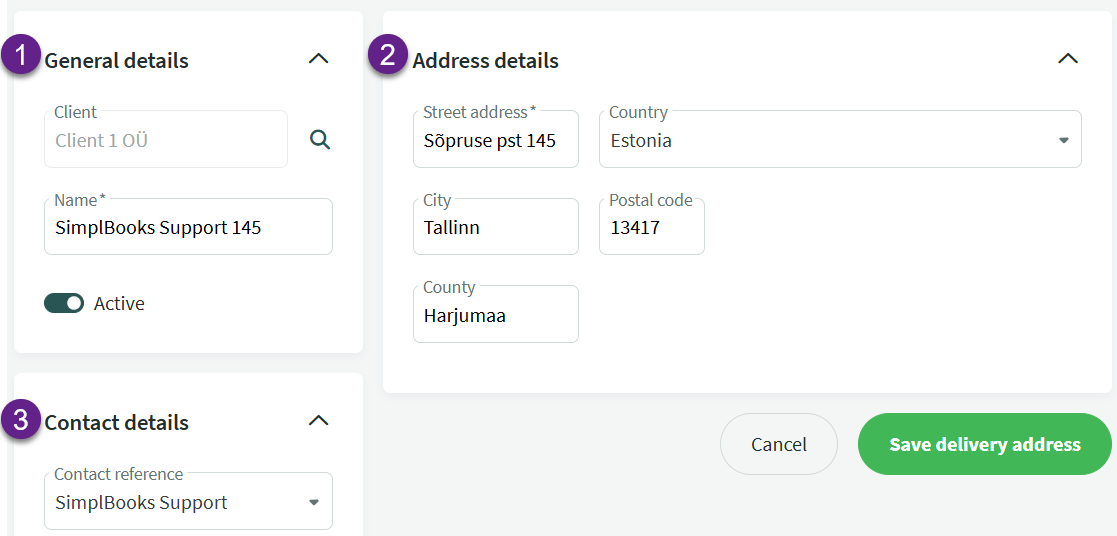Click the Active toggle label text
The height and width of the screenshot is (536, 1117).
tap(119, 304)
